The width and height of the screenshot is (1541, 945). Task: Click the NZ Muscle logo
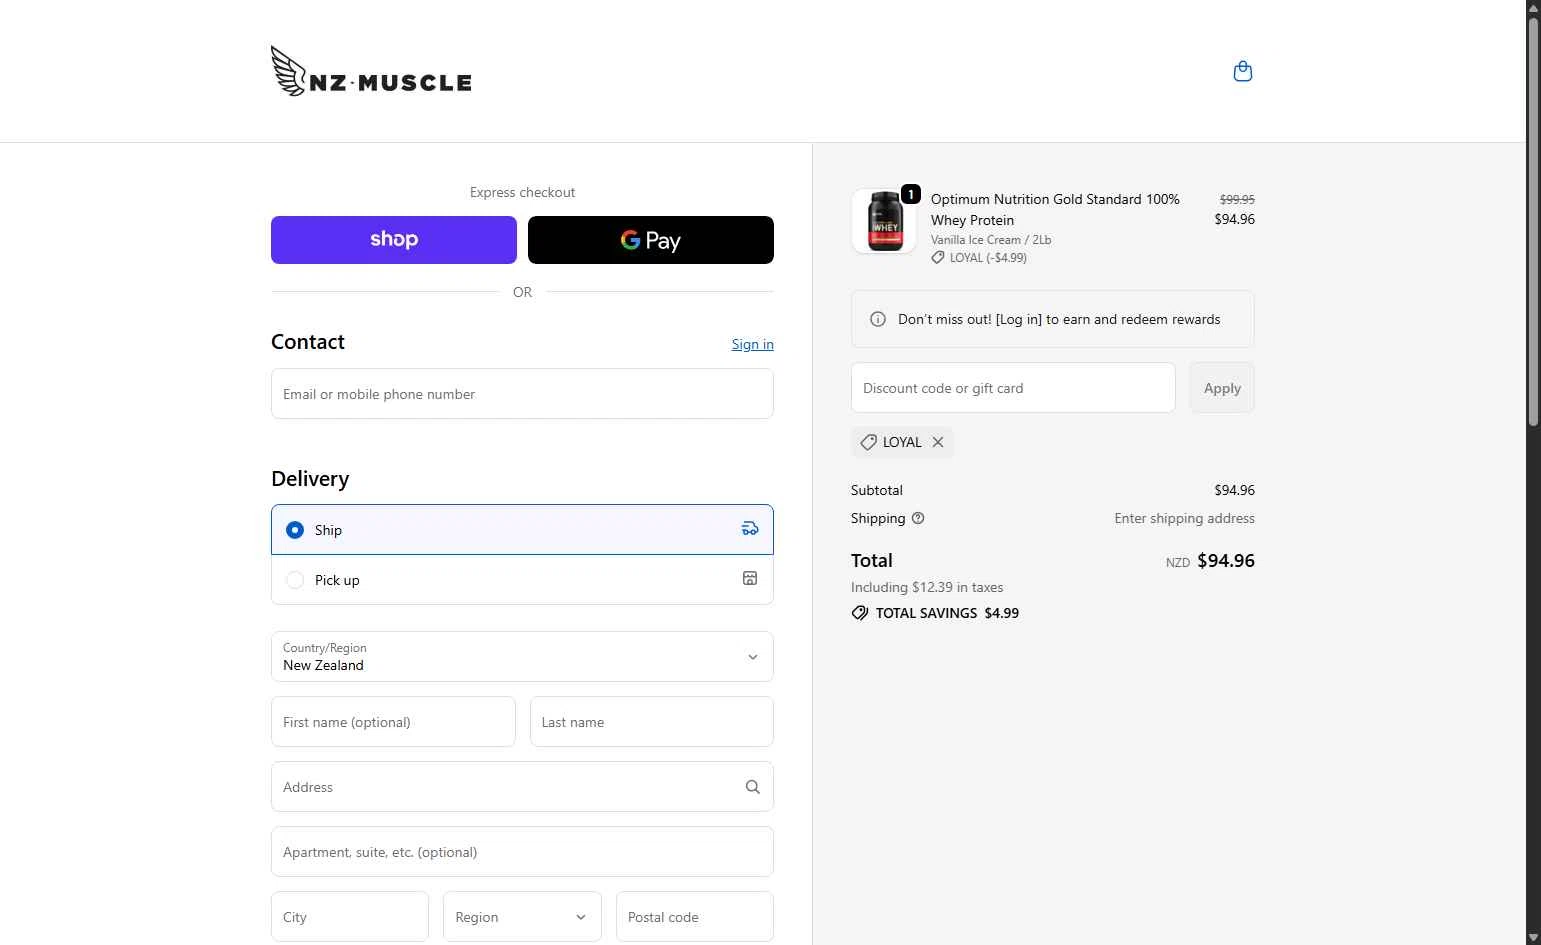(371, 71)
